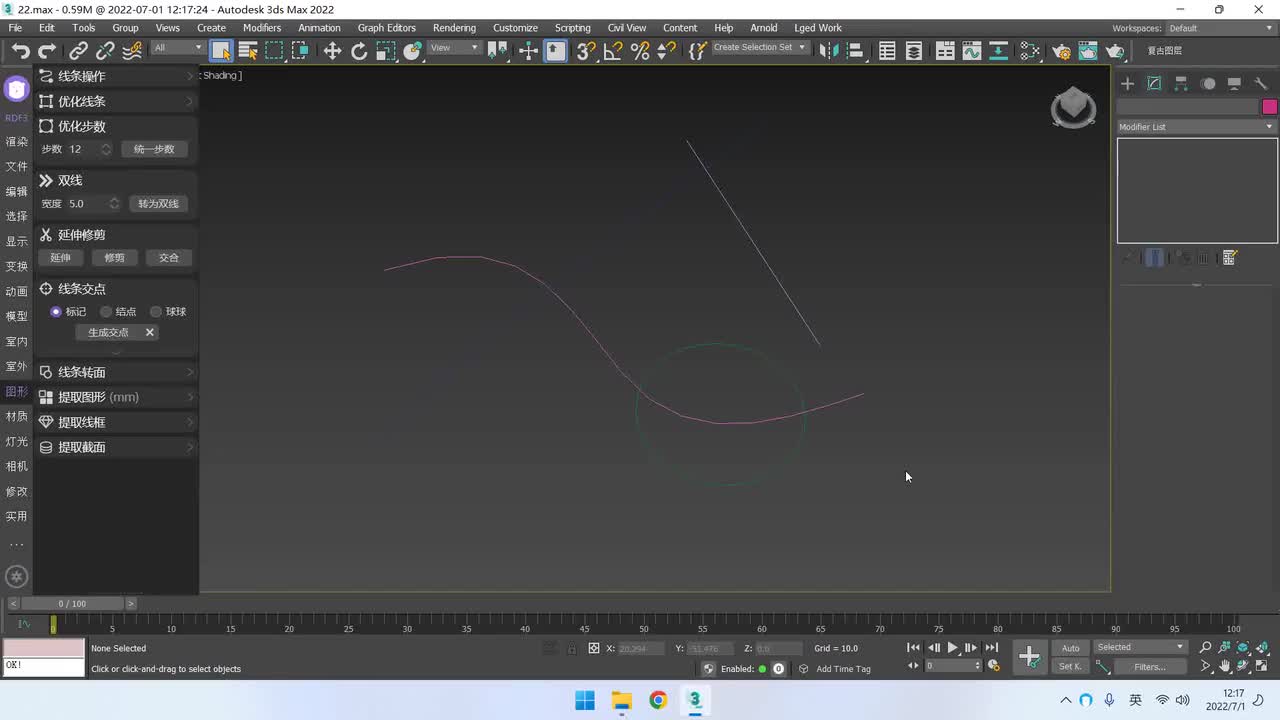Click the 交合 button
The width and height of the screenshot is (1280, 720).
[x=169, y=258]
